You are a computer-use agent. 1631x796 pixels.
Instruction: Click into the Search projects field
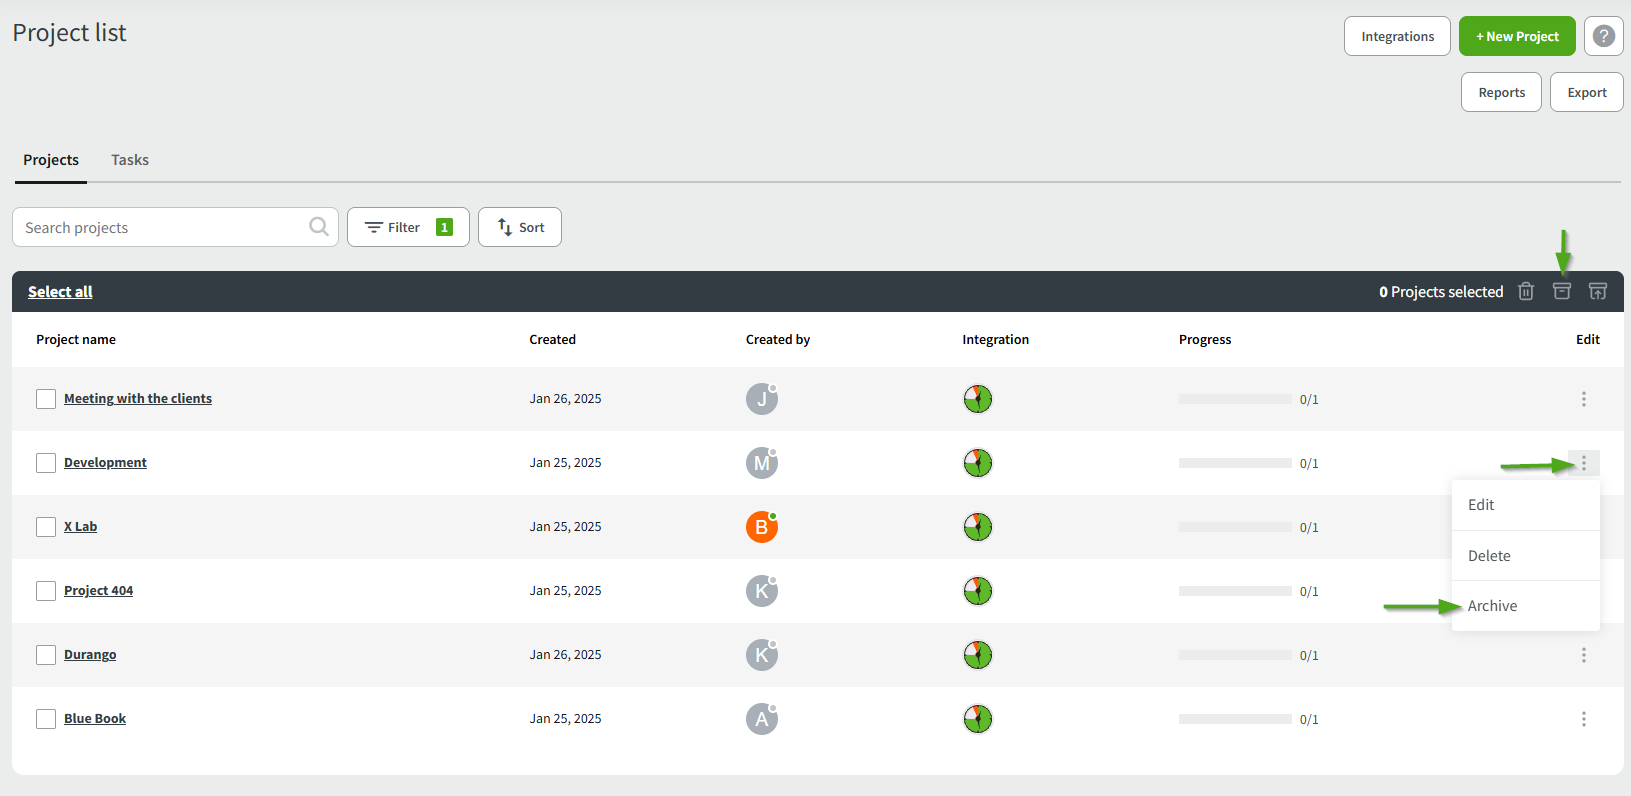pos(160,227)
